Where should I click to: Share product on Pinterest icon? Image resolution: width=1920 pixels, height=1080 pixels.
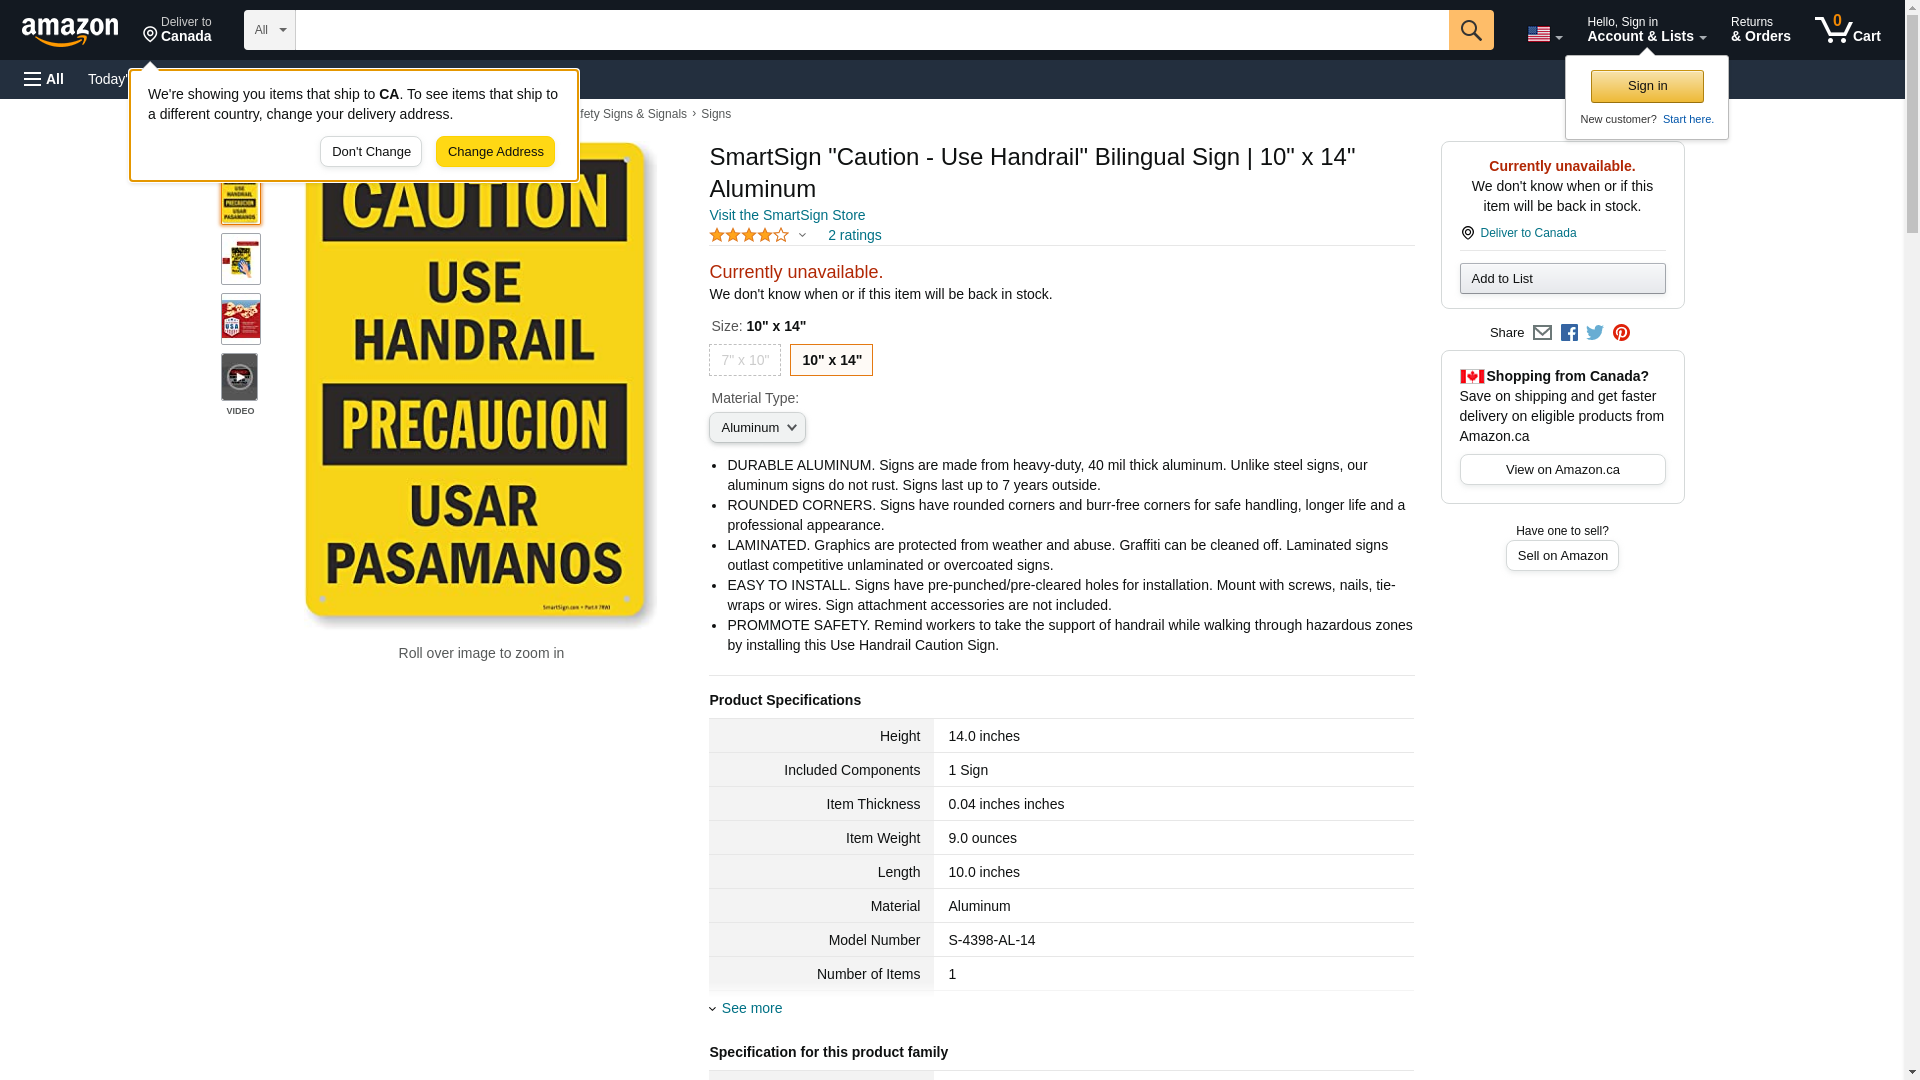click(1621, 333)
